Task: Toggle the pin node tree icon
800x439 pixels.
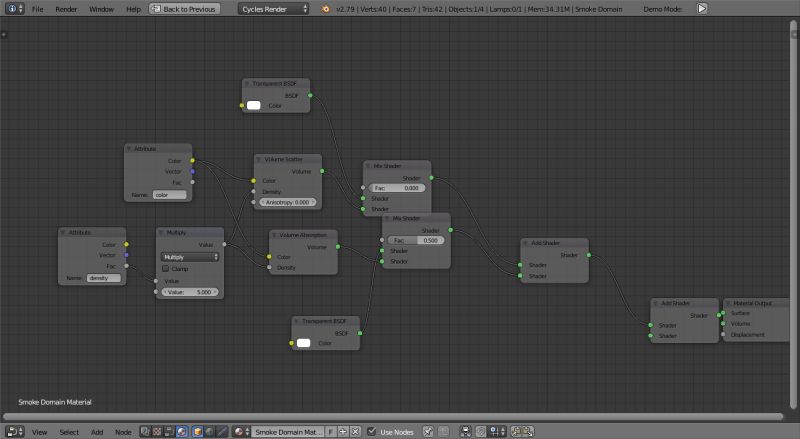Action: point(428,432)
